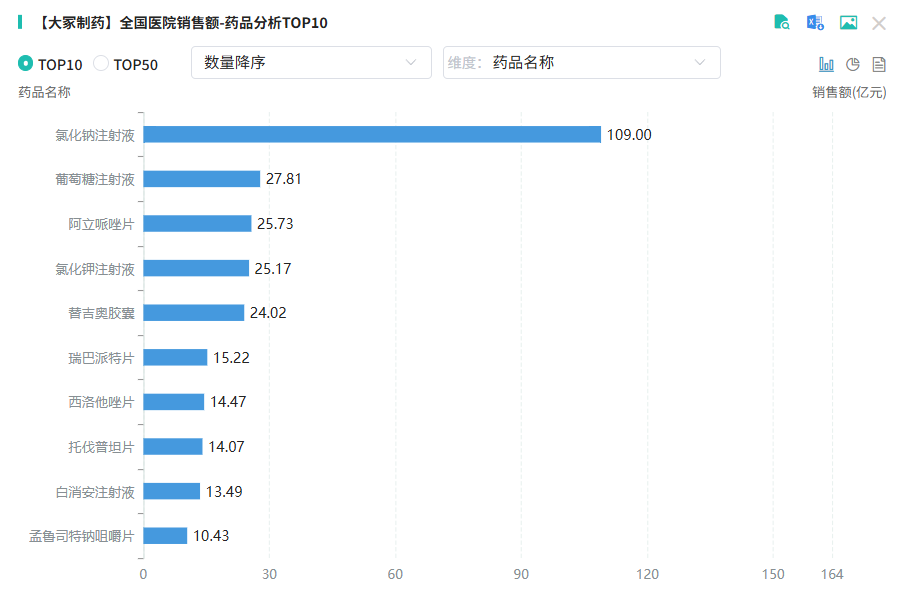Click the 白消安注射液 bar
This screenshot has width=903, height=593.
pyautogui.click(x=172, y=491)
